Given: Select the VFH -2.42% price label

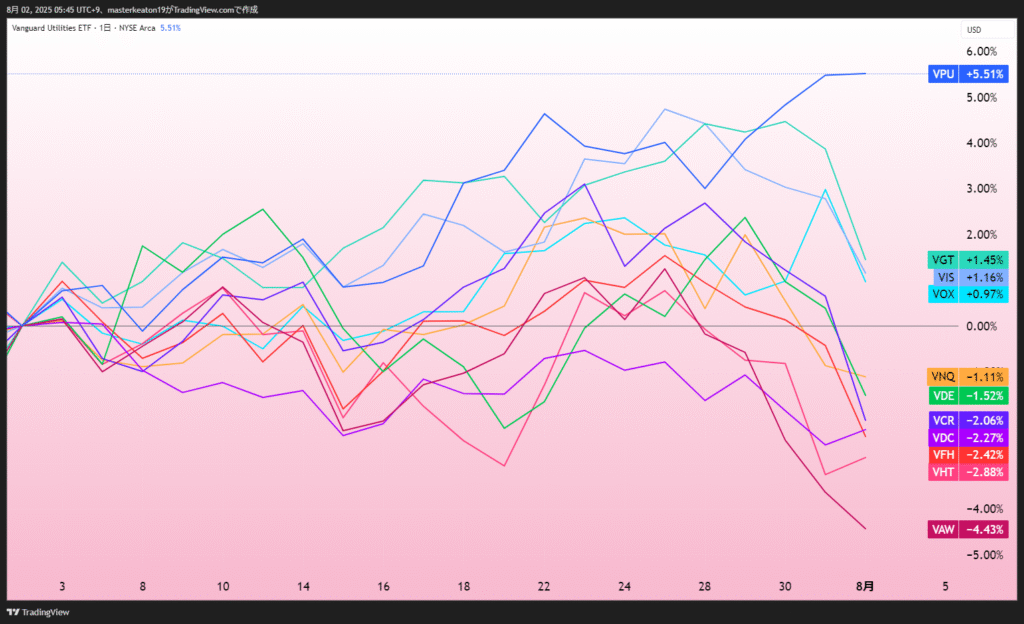Looking at the screenshot, I should 968,455.
